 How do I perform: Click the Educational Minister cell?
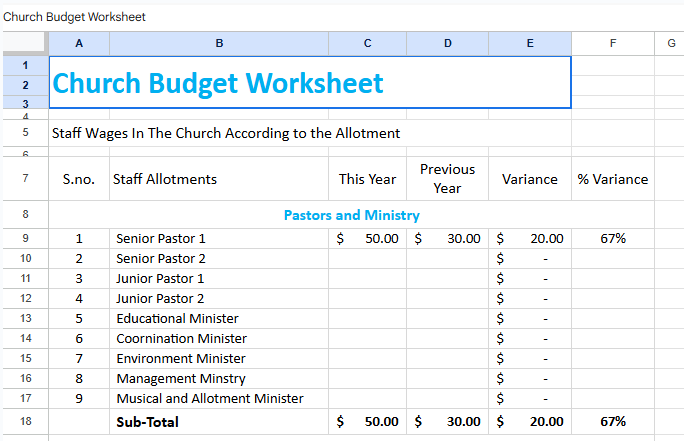[219, 318]
